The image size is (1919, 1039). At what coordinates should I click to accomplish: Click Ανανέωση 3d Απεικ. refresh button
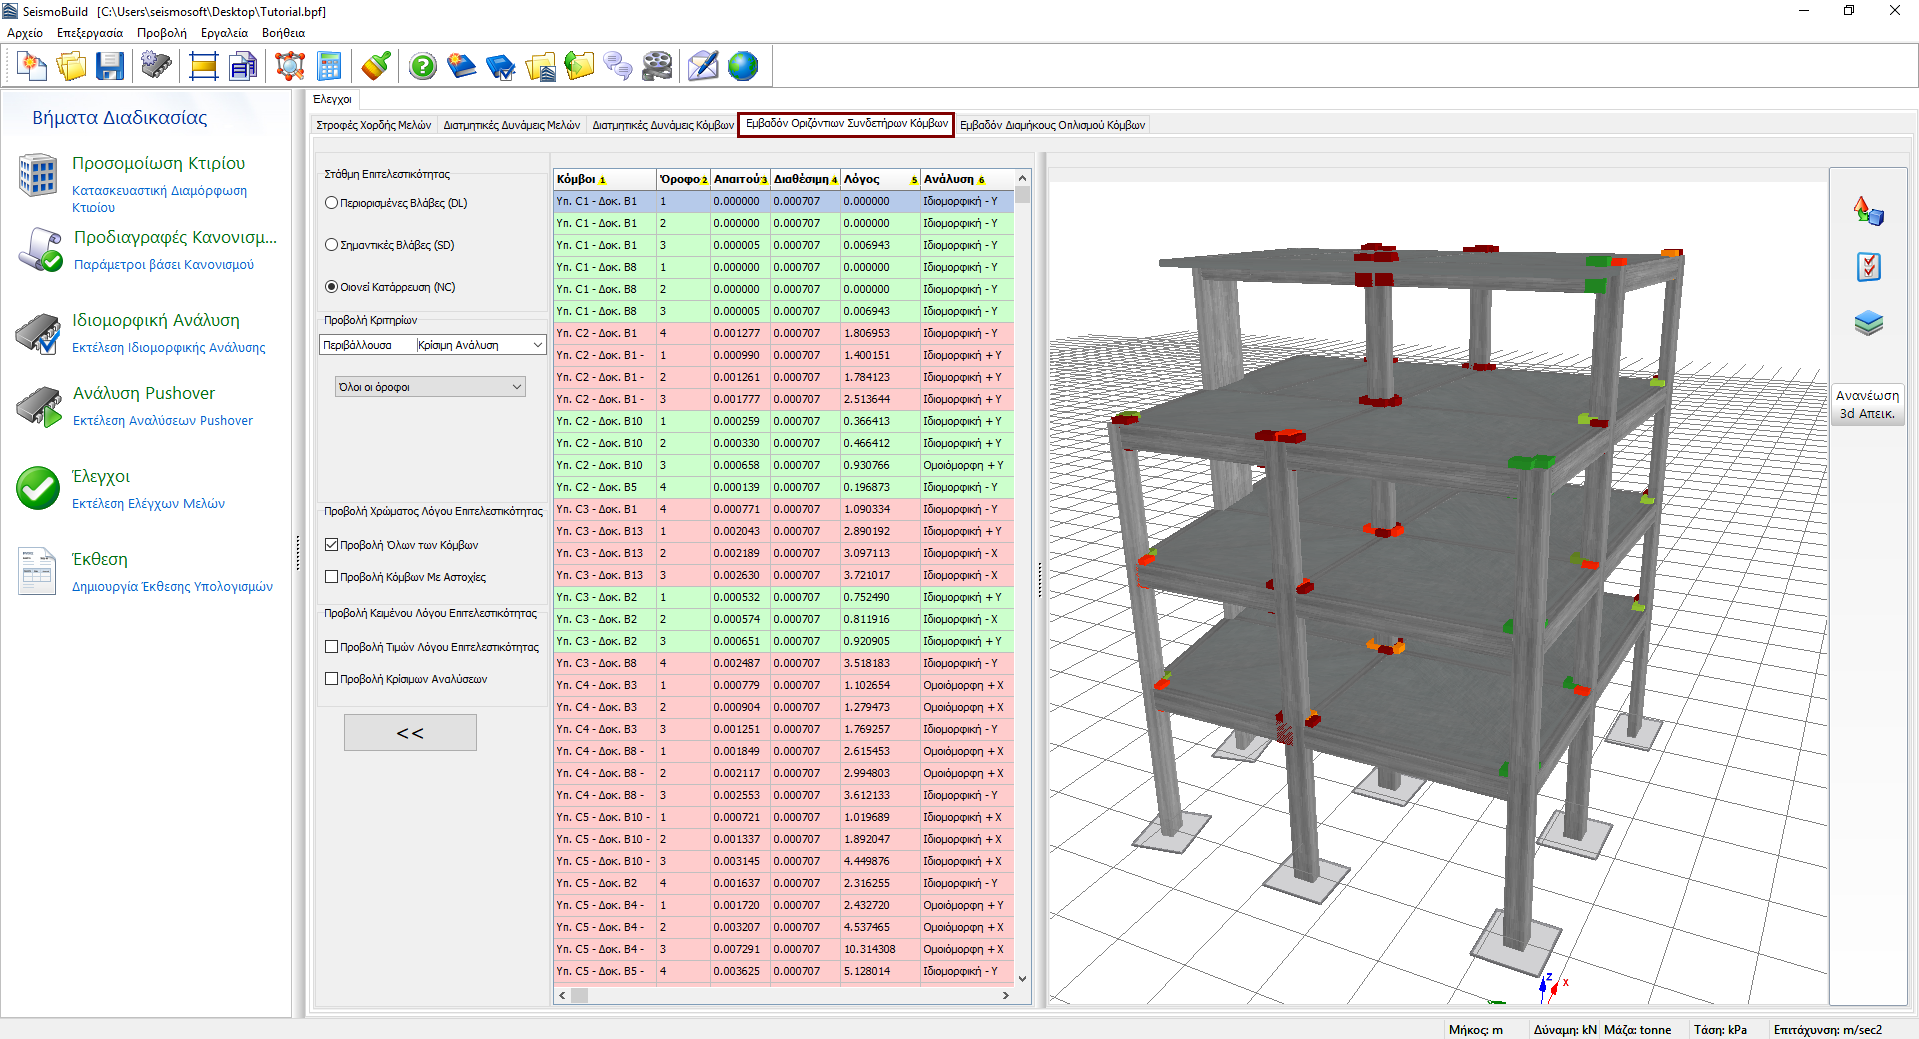click(x=1867, y=404)
